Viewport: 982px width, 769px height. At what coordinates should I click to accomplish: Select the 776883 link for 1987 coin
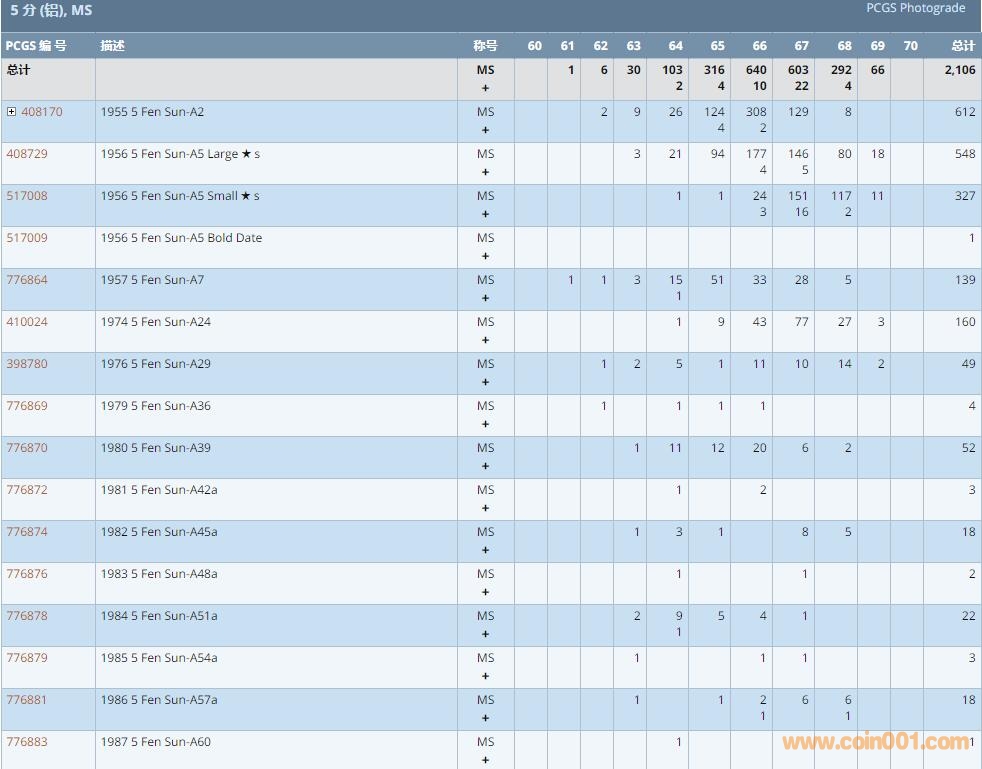pyautogui.click(x=27, y=742)
